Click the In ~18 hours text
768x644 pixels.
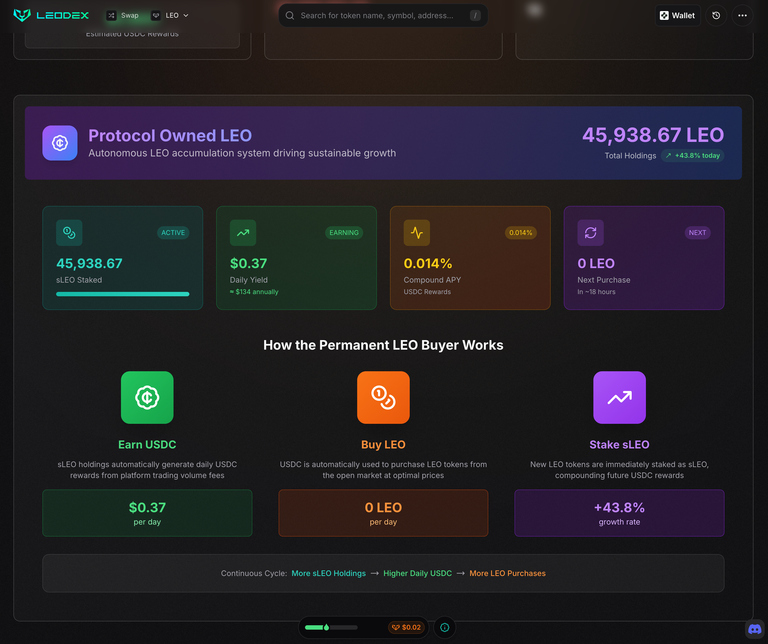pyautogui.click(x=596, y=292)
